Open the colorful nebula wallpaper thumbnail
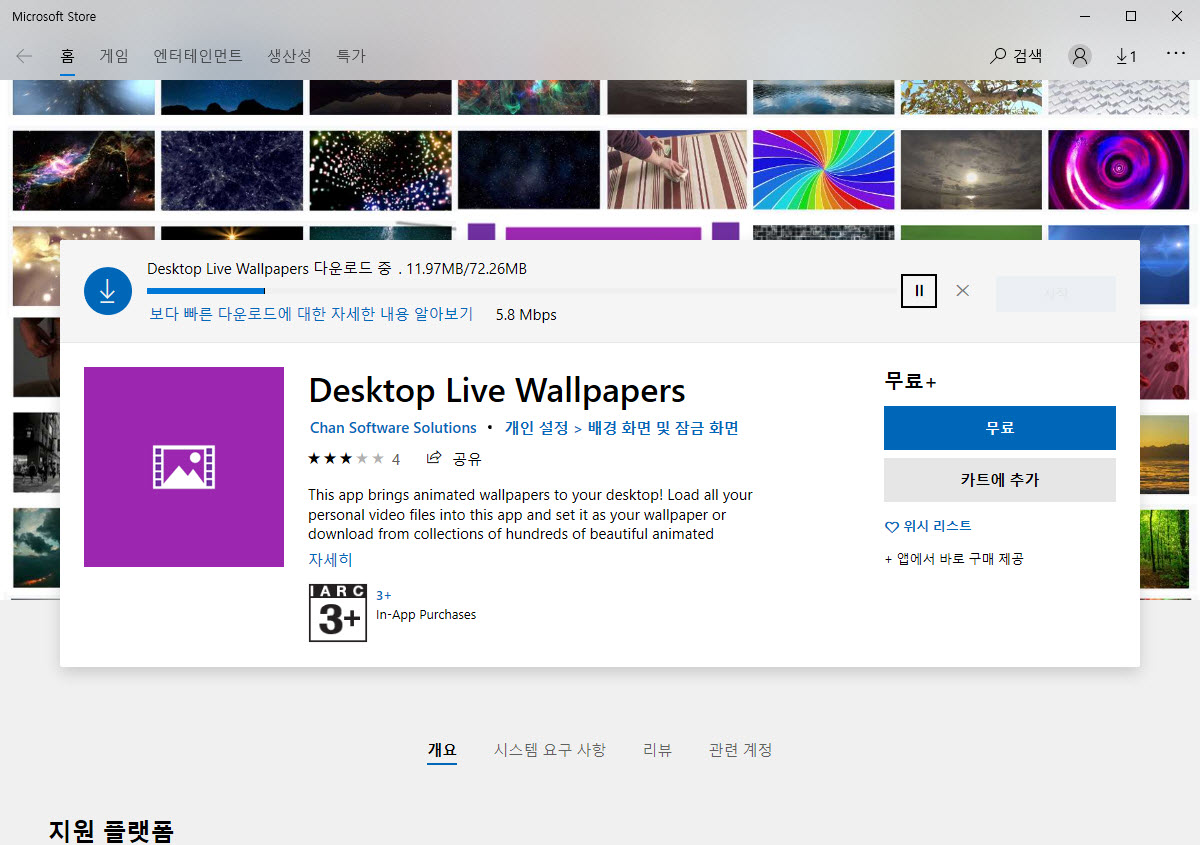Image resolution: width=1200 pixels, height=845 pixels. [83, 170]
